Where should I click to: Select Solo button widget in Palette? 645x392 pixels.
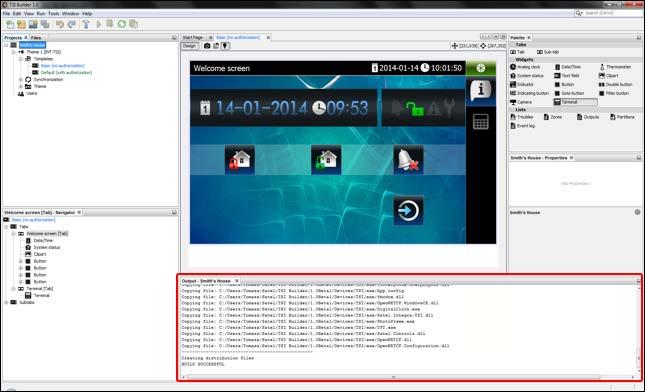pyautogui.click(x=569, y=93)
